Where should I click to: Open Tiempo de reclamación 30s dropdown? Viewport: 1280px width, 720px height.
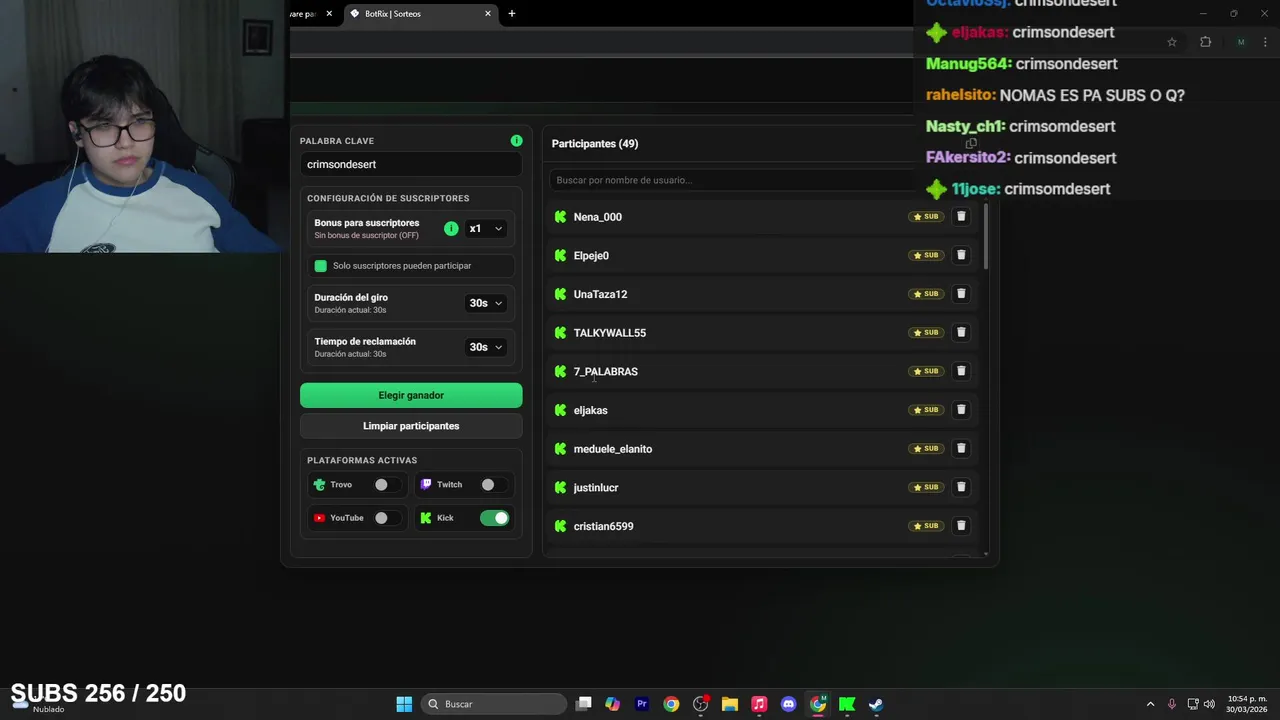tap(486, 347)
